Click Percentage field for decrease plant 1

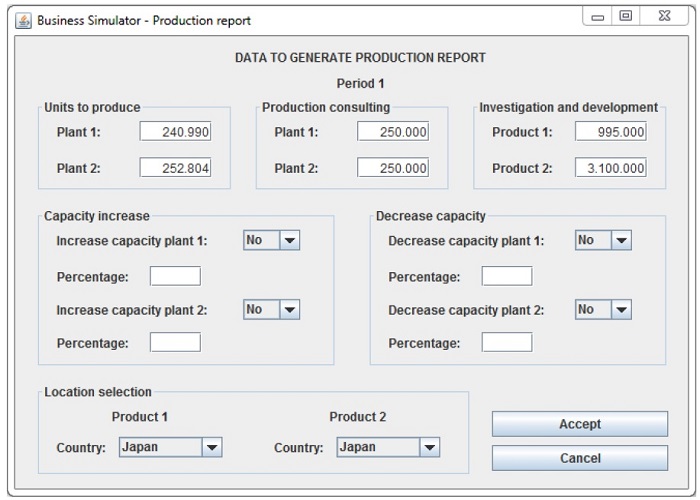[507, 277]
